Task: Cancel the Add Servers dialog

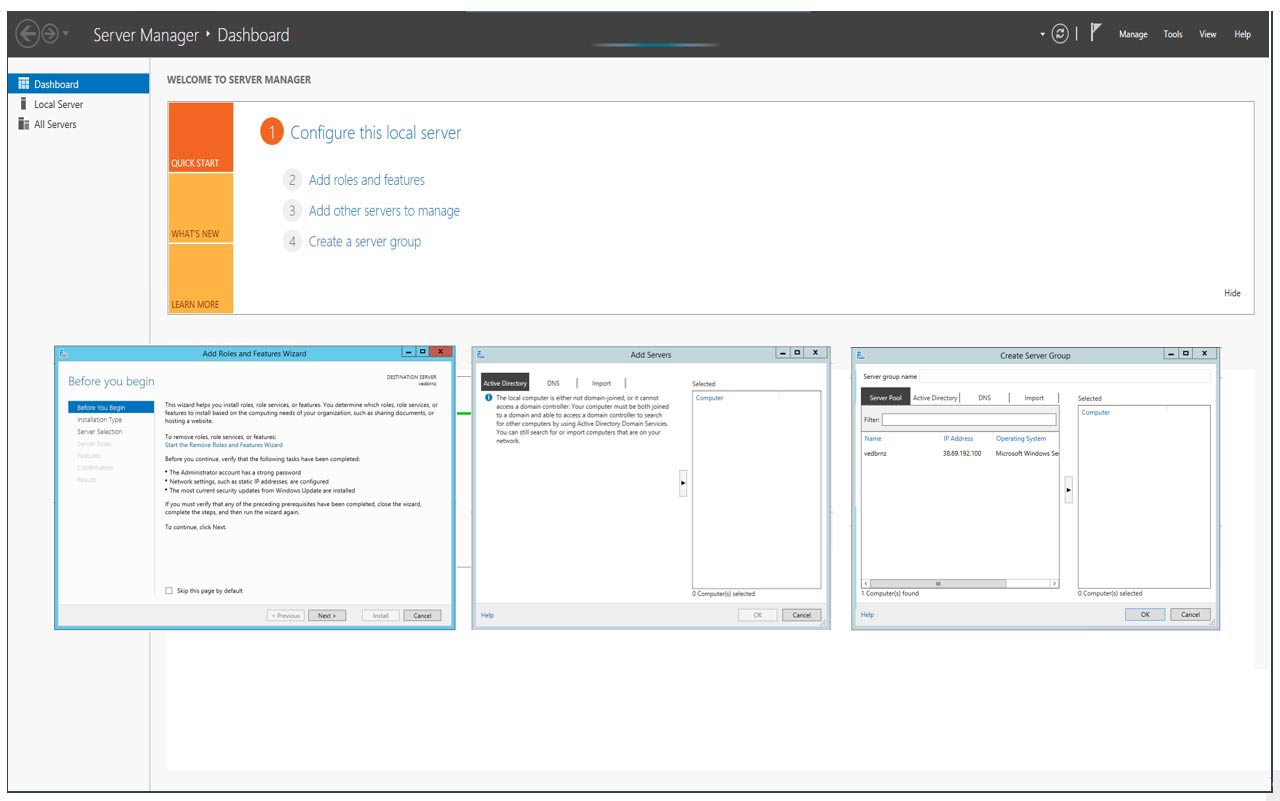Action: (801, 615)
